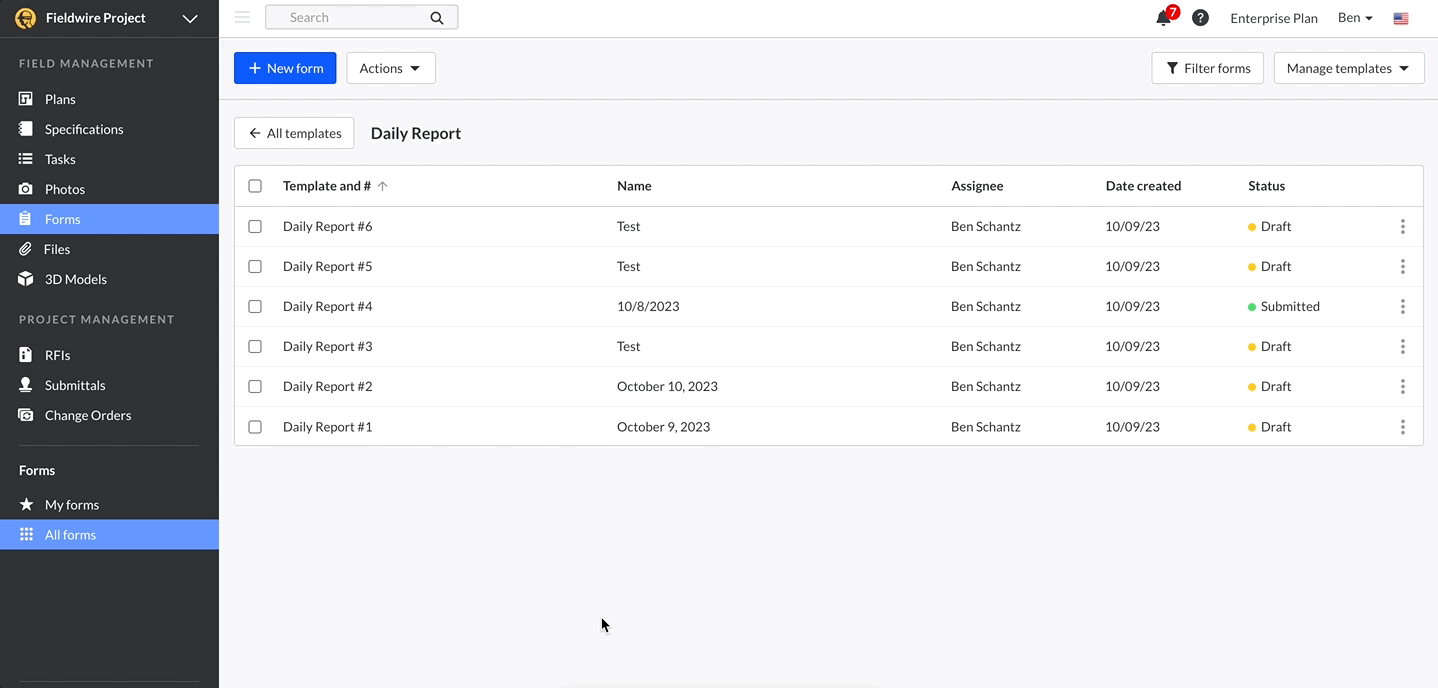
Task: Expand the Actions dropdown
Action: point(390,68)
